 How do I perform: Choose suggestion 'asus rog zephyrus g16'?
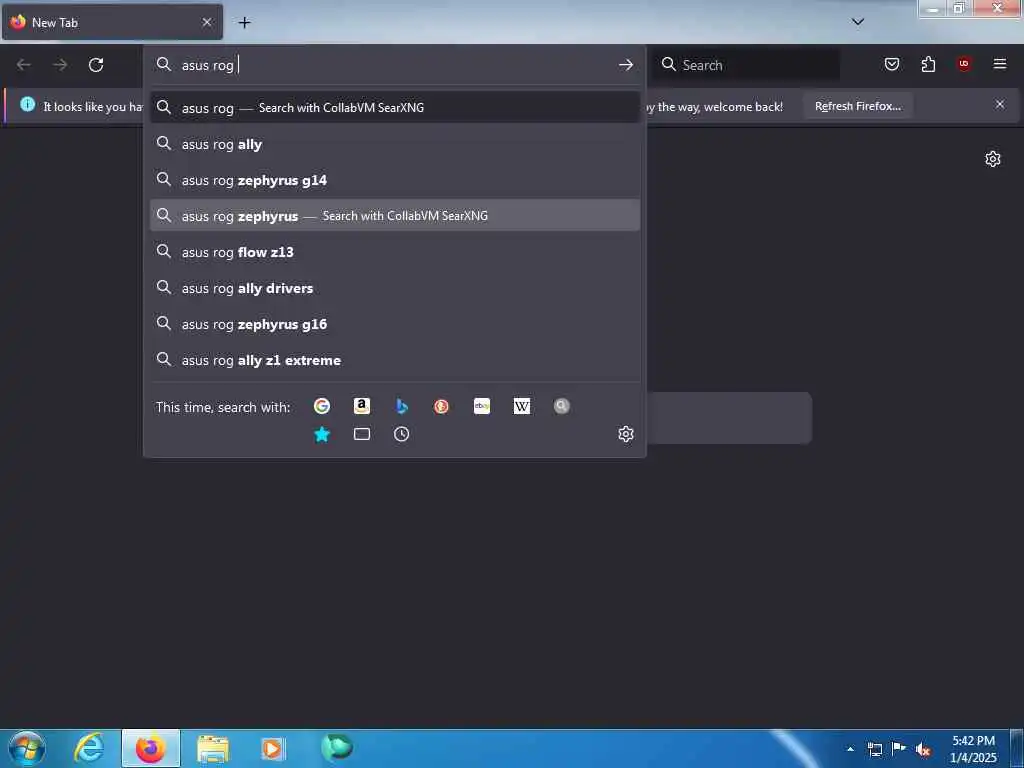pos(395,323)
